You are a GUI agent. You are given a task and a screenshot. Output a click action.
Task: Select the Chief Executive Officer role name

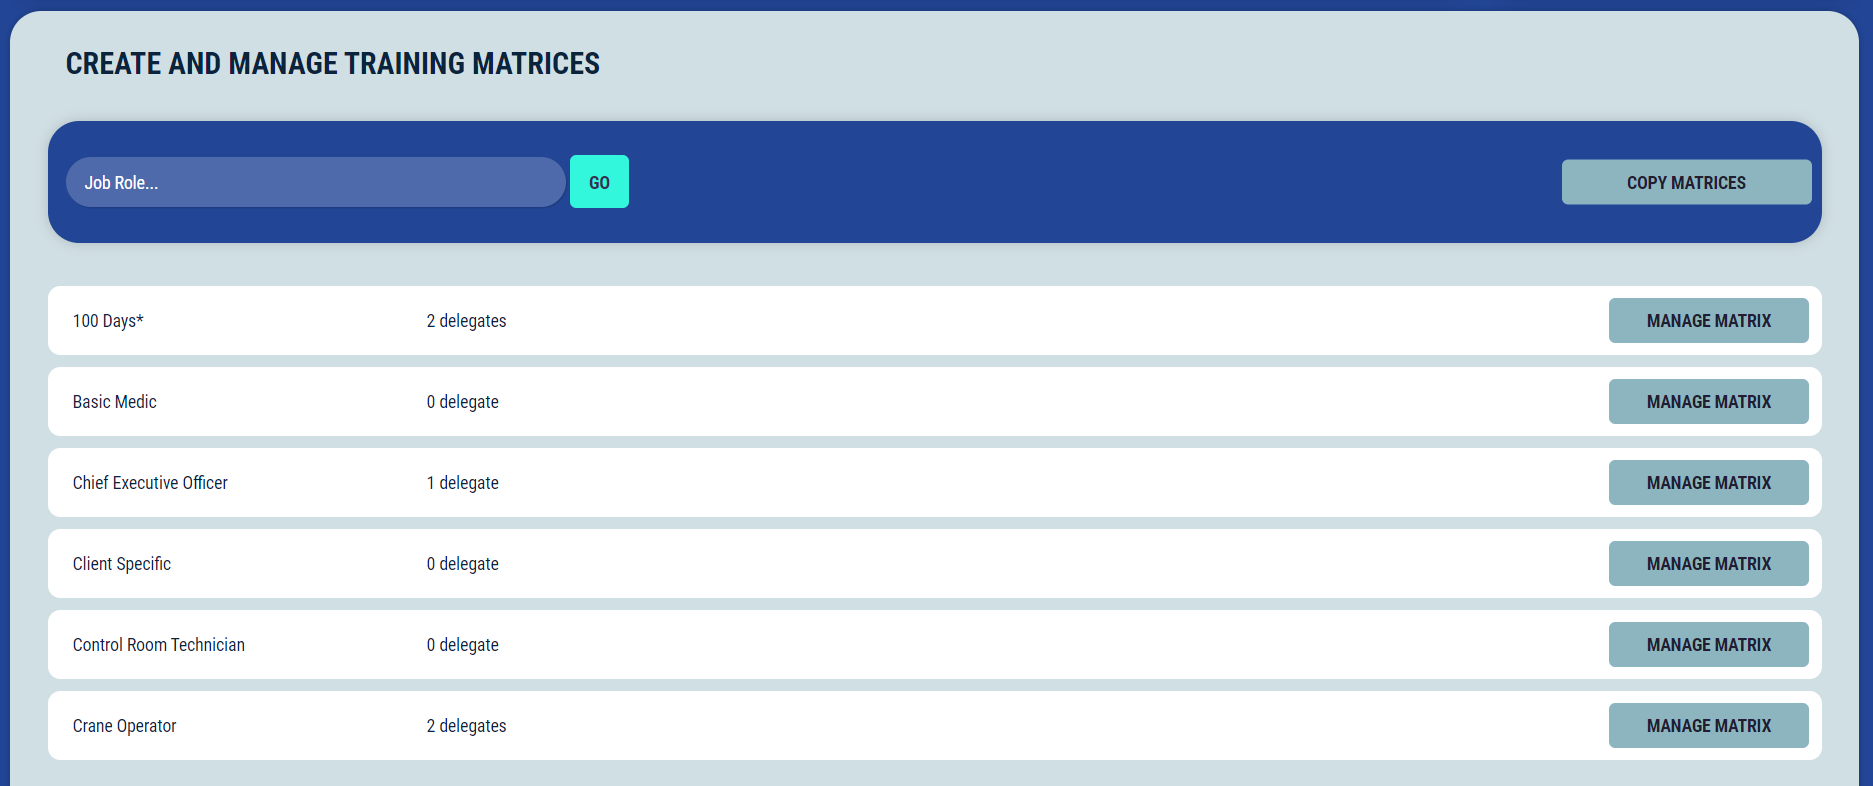[x=150, y=483]
